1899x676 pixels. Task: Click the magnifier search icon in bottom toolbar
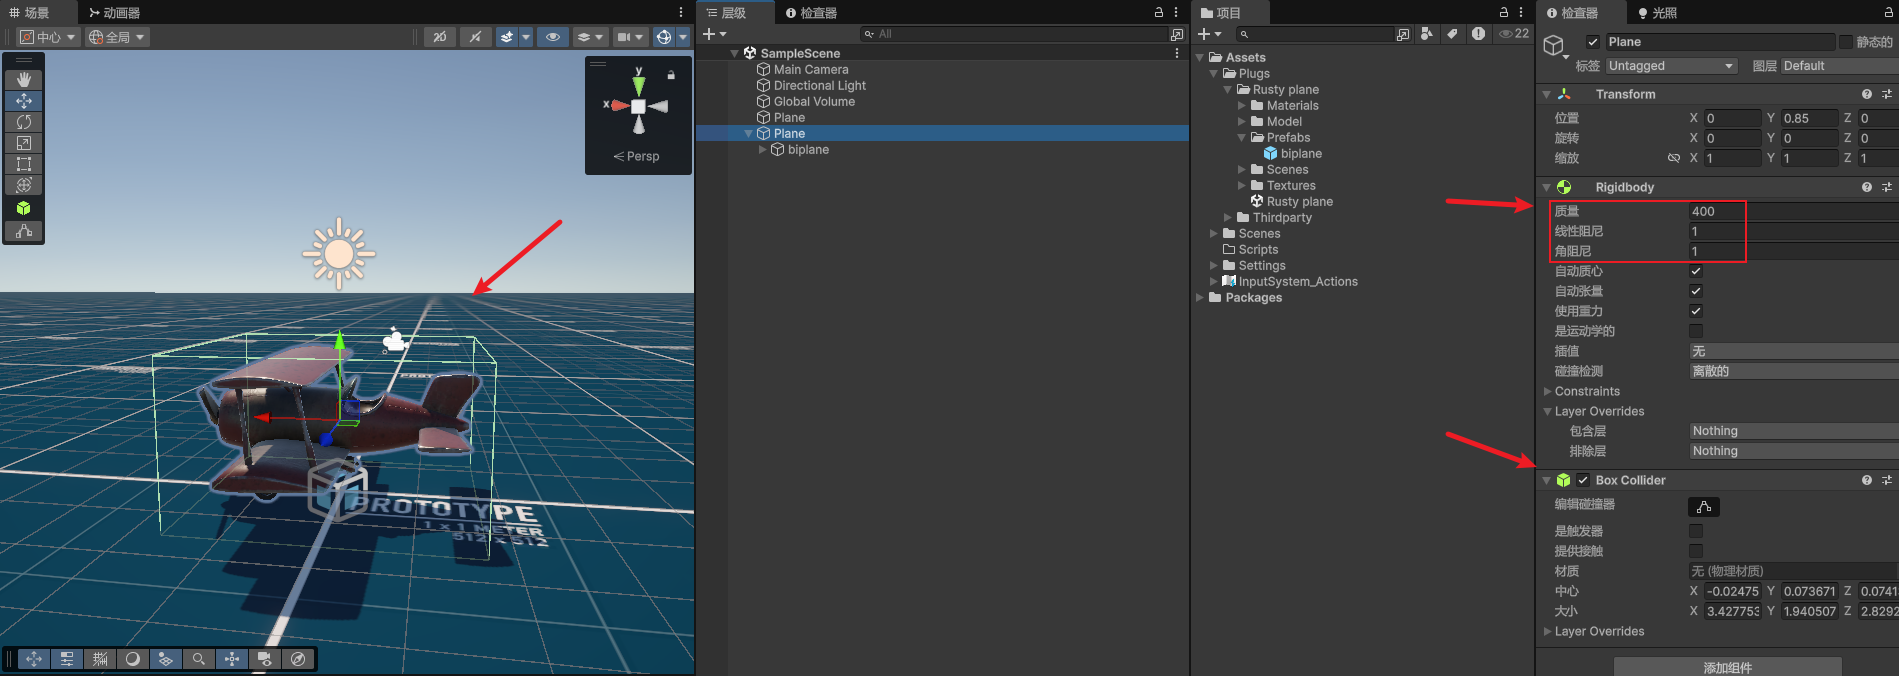(x=198, y=658)
